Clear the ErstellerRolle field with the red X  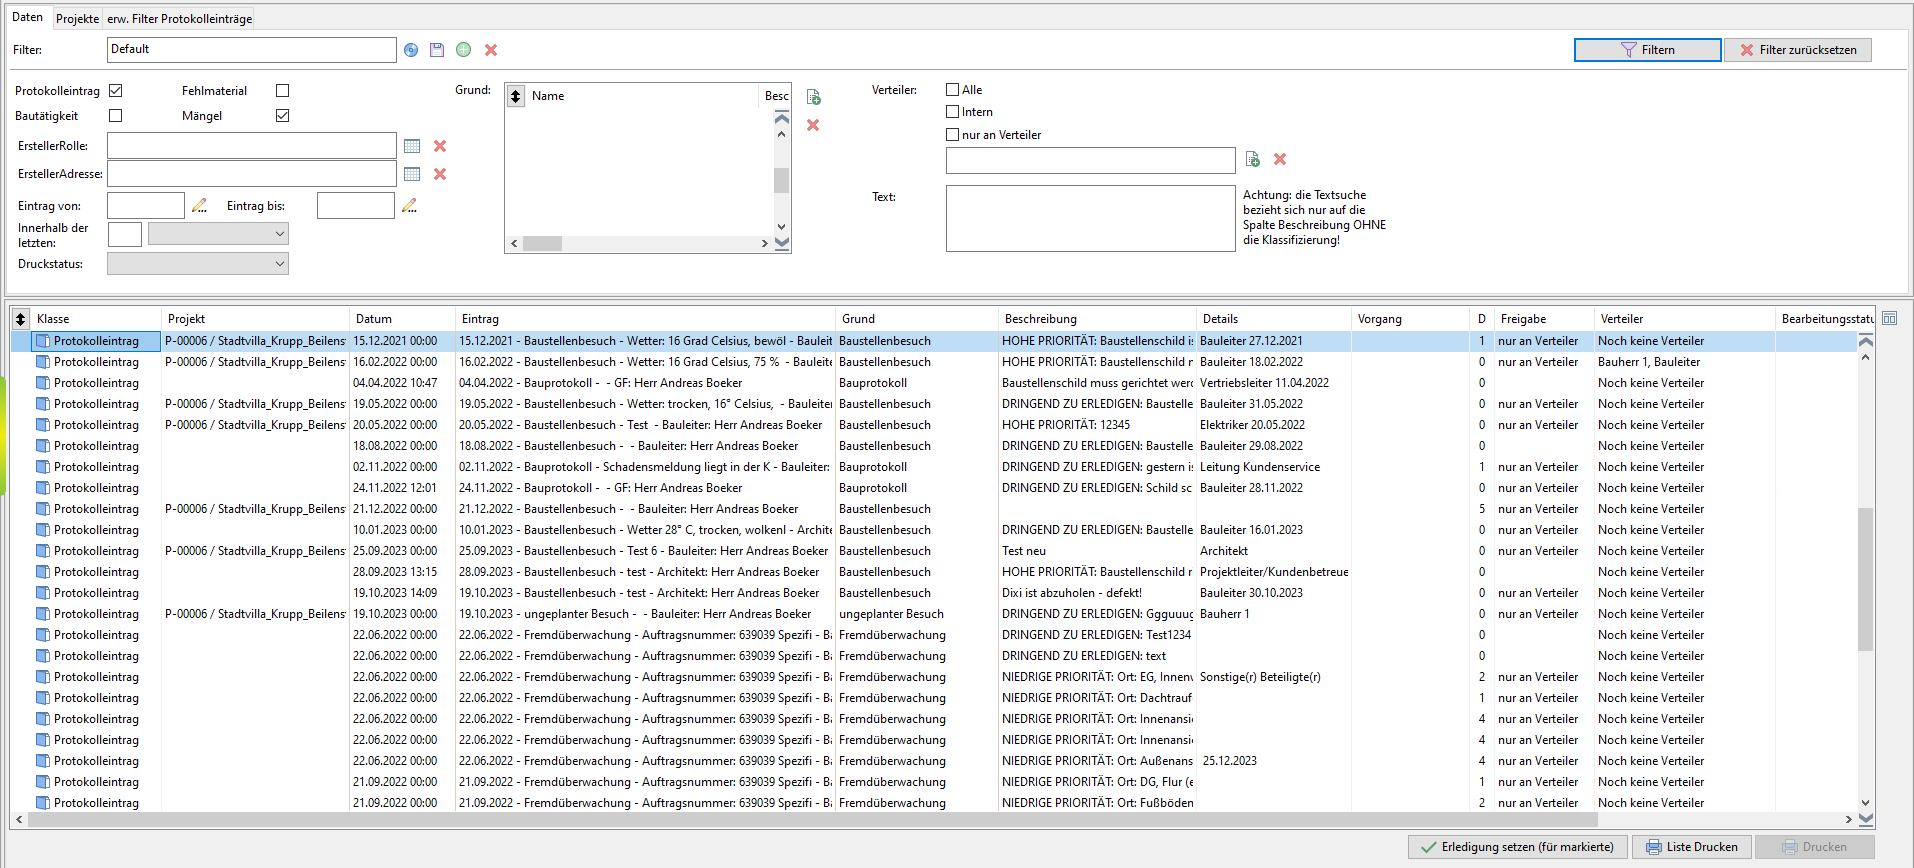[x=440, y=146]
